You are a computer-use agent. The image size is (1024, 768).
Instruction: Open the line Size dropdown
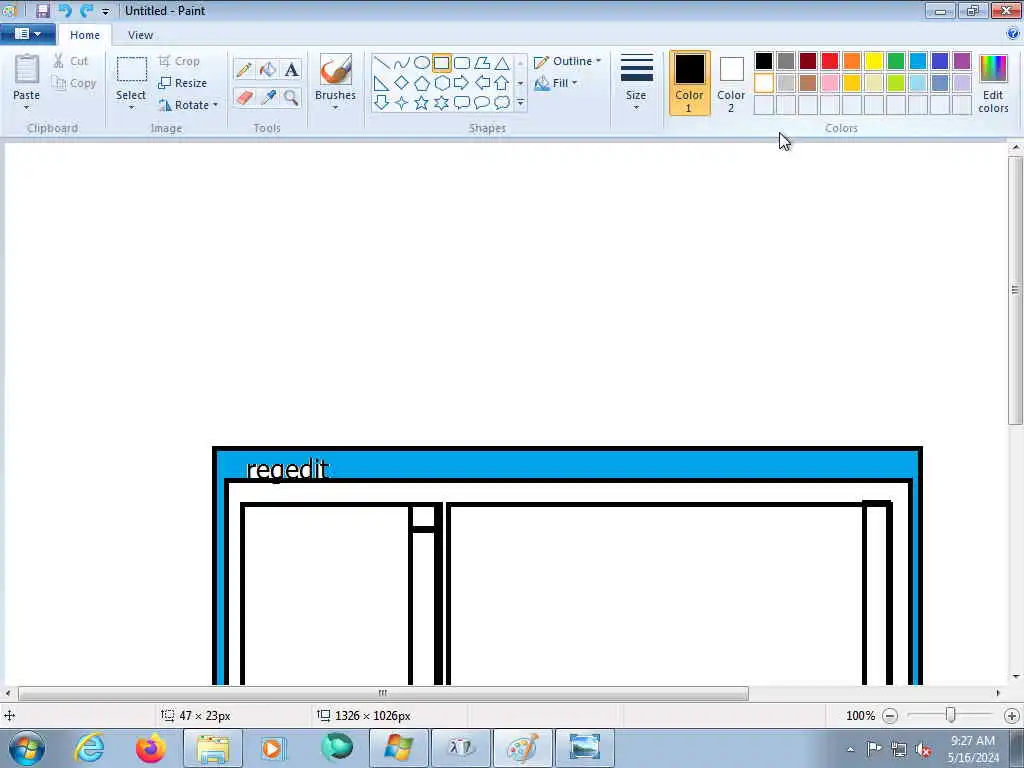636,82
